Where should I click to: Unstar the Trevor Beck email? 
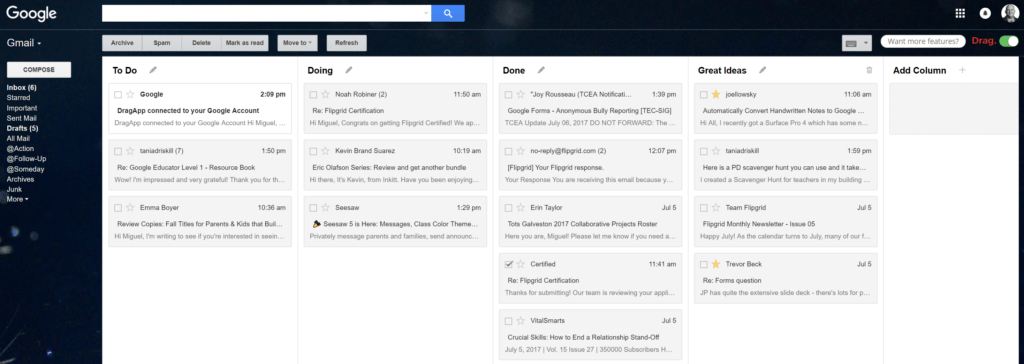tap(716, 264)
